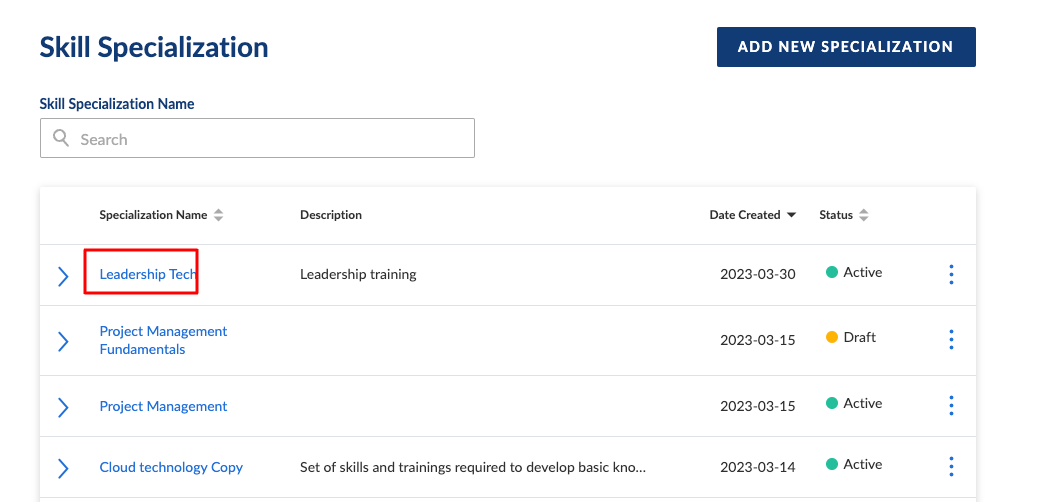
Task: Open kebab menu for Project Management Fundamentals
Action: [x=951, y=339]
